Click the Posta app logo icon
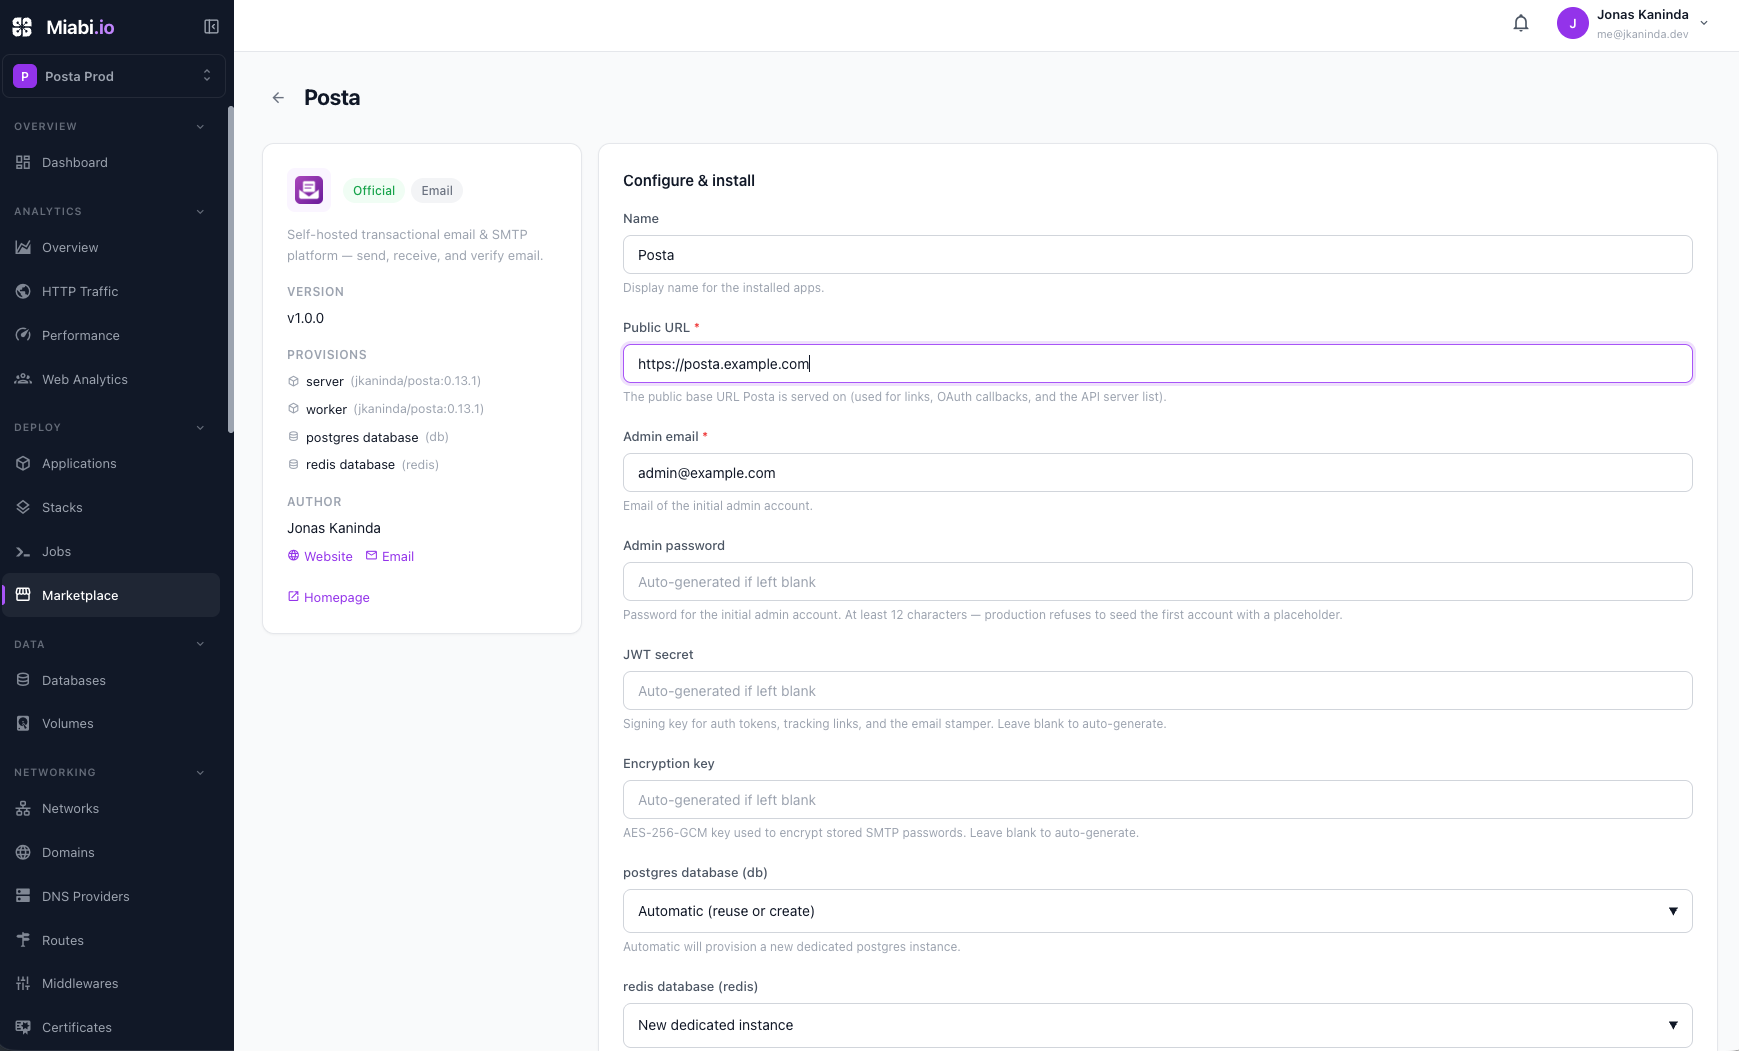This screenshot has width=1739, height=1051. (309, 190)
